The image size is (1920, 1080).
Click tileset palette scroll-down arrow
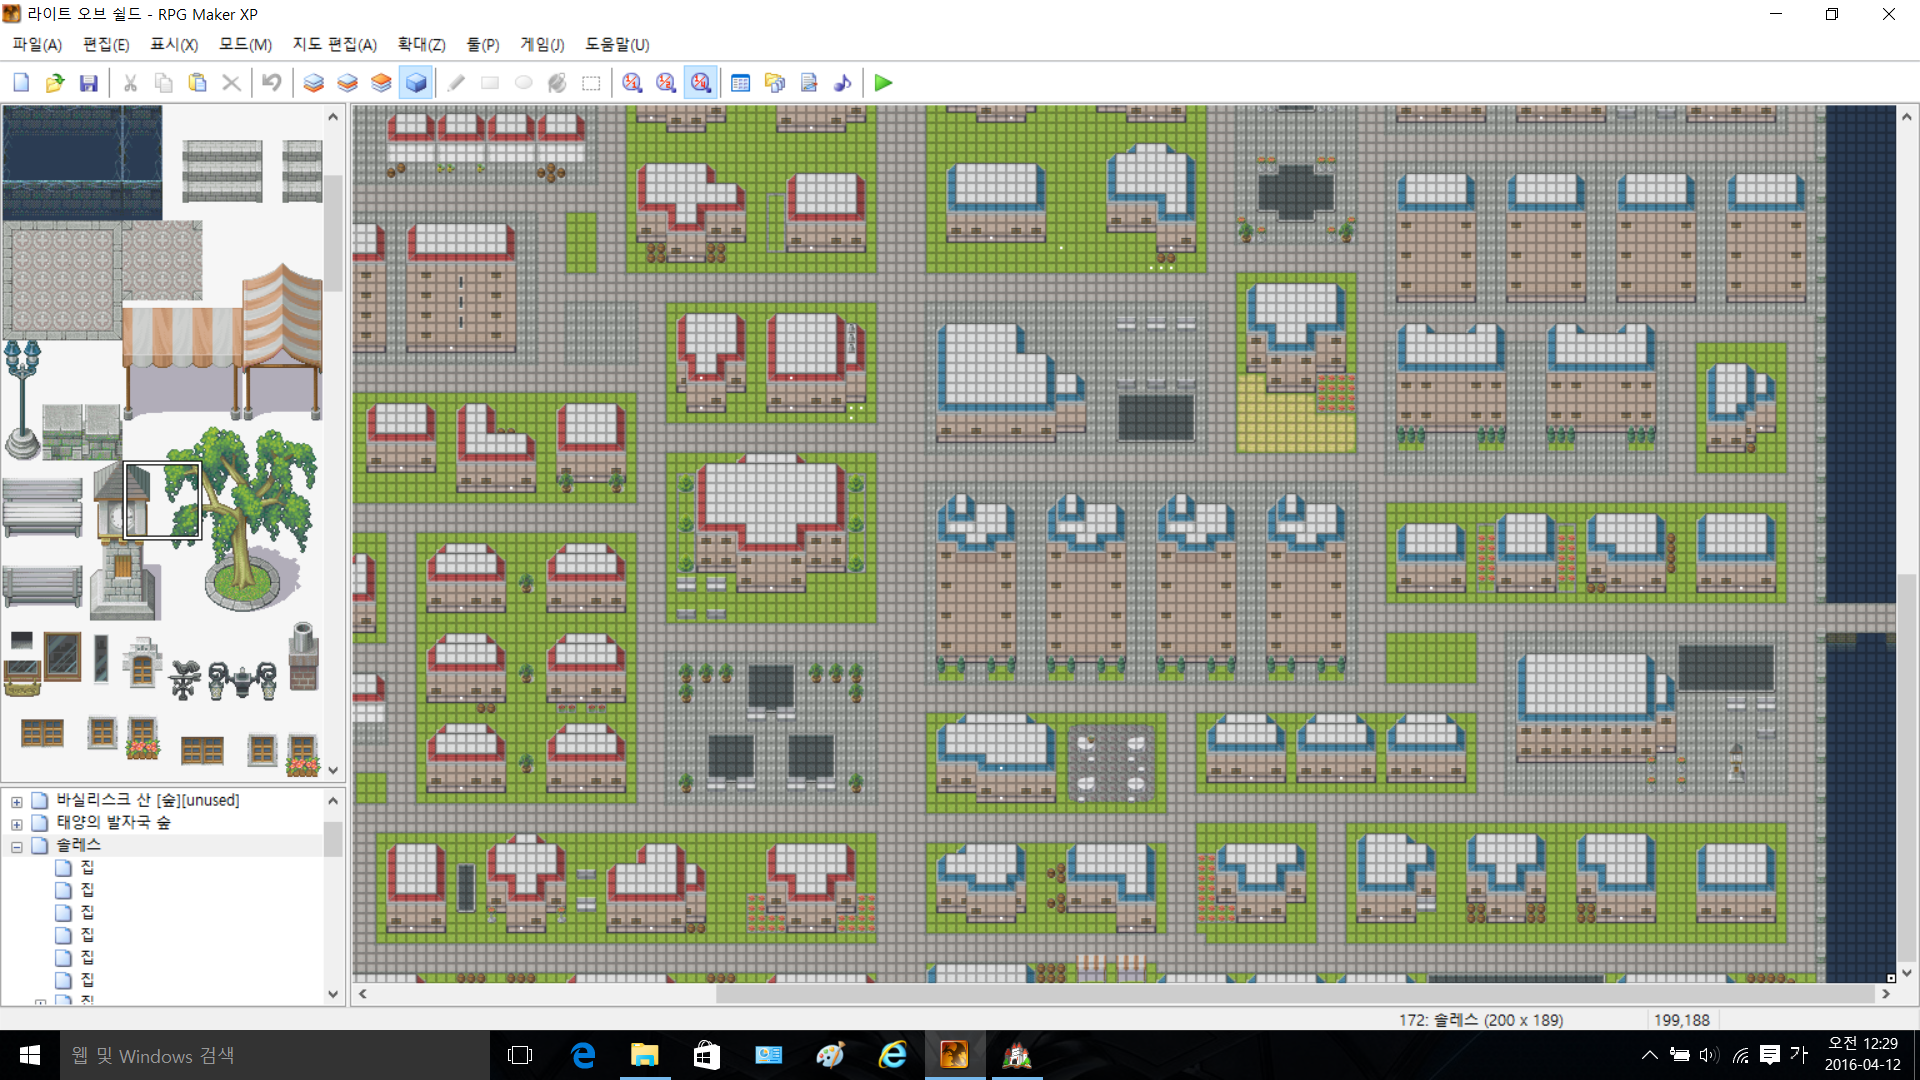[333, 771]
